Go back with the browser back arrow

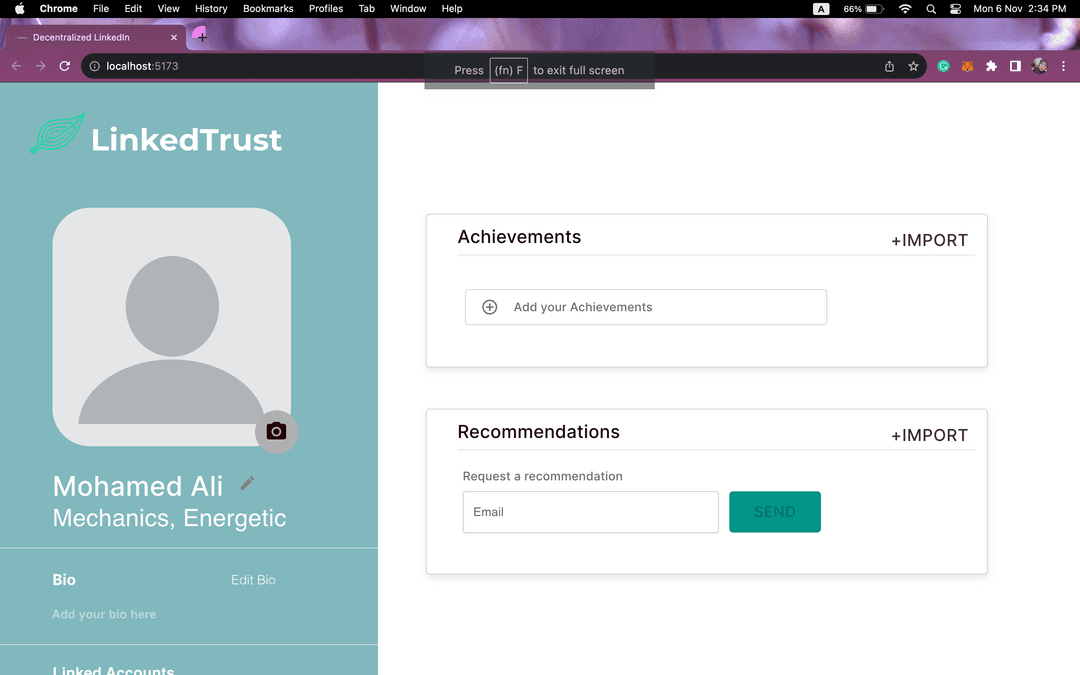pos(17,66)
